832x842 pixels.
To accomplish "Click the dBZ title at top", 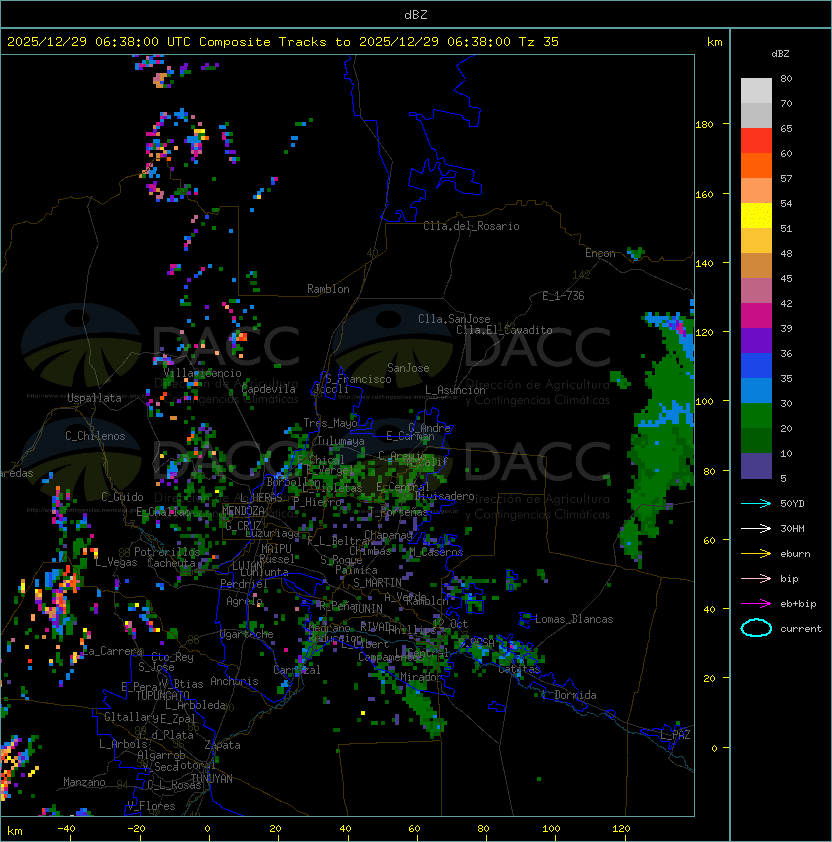I will 416,14.
